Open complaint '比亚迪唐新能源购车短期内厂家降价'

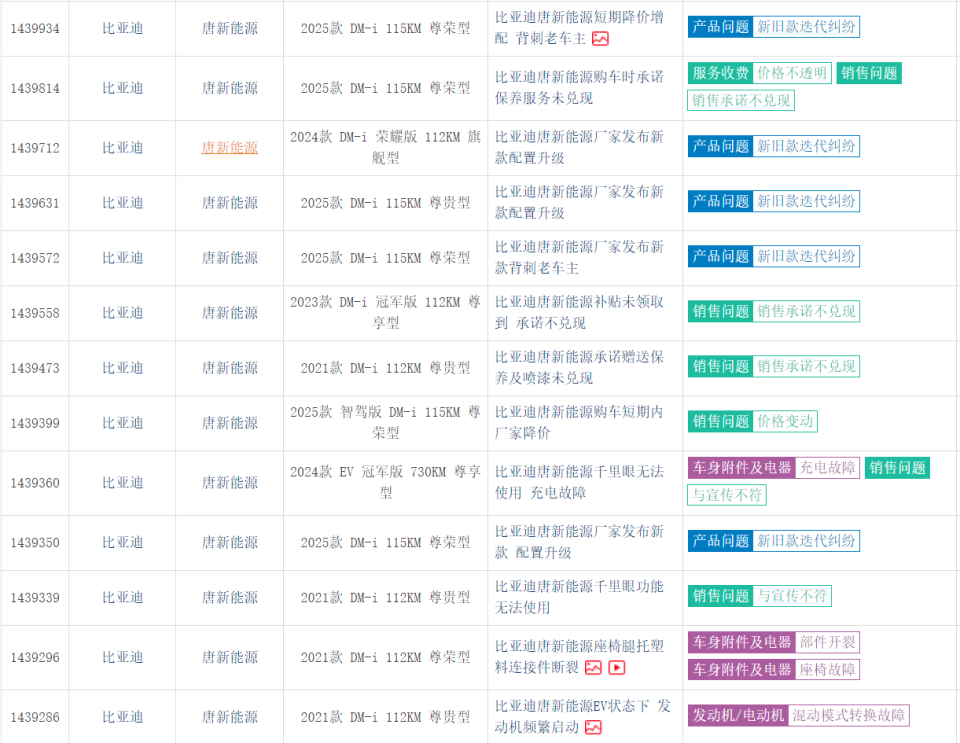pyautogui.click(x=579, y=423)
